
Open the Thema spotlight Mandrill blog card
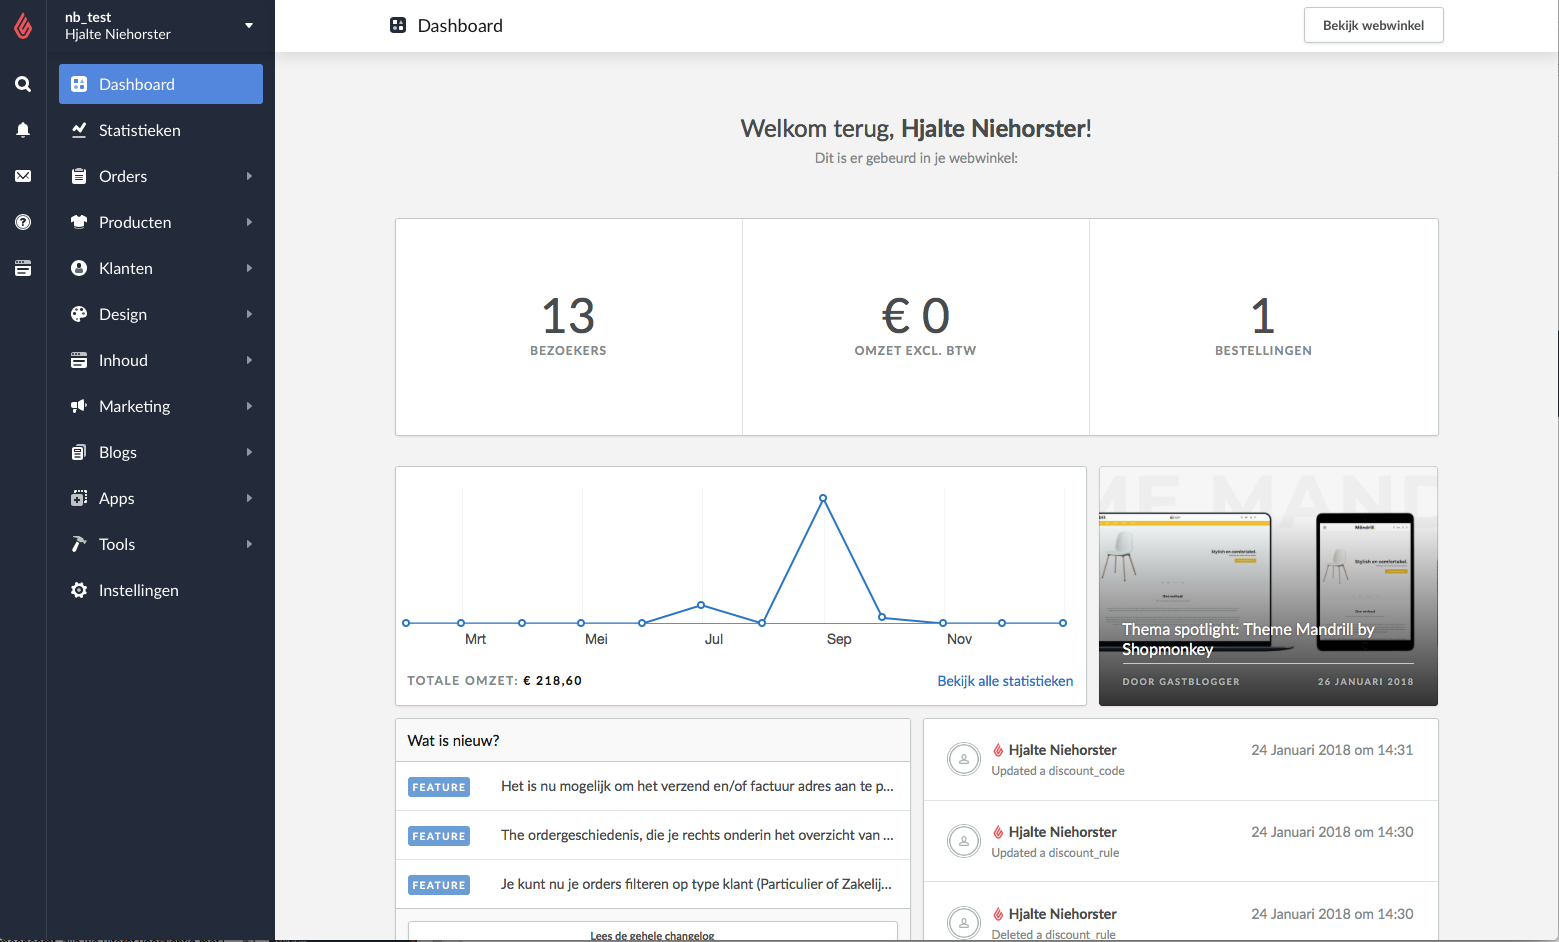pyautogui.click(x=1268, y=586)
